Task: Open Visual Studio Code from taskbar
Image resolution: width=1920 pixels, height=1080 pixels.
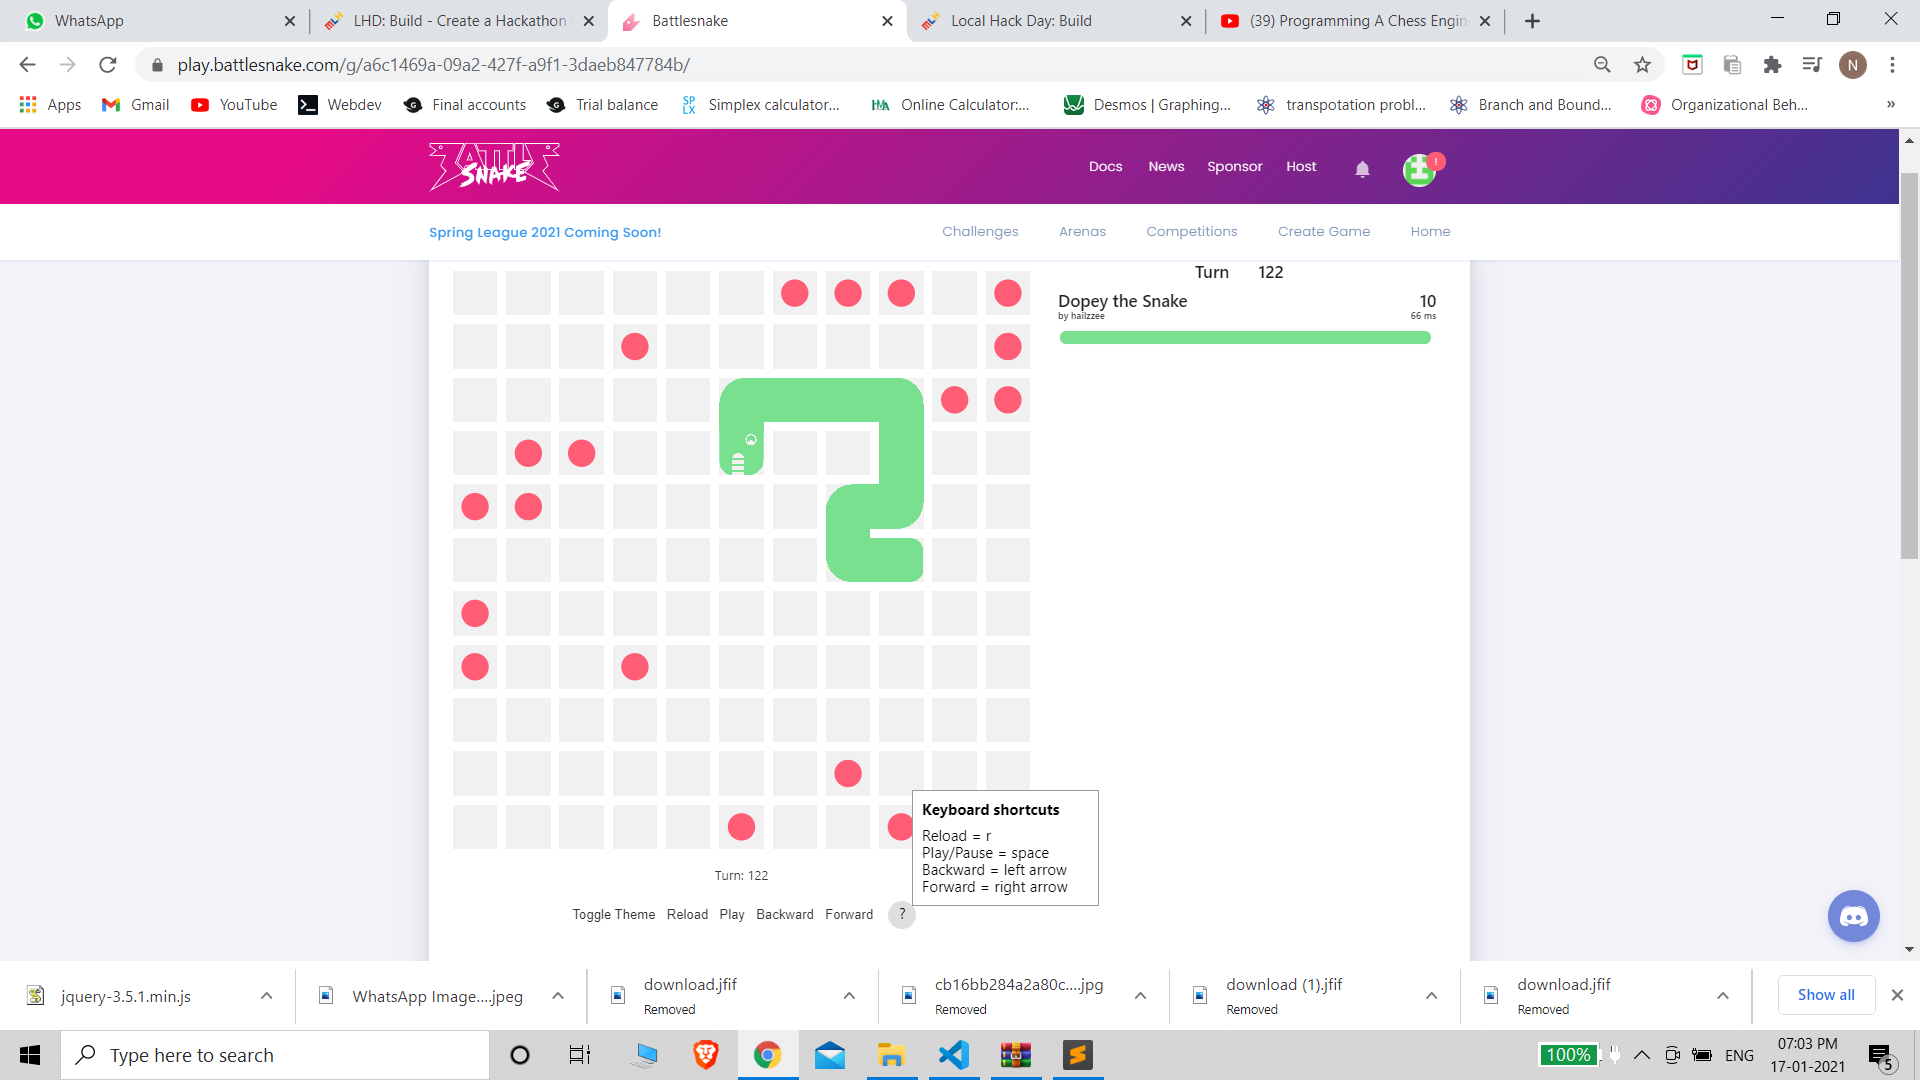Action: point(953,1055)
